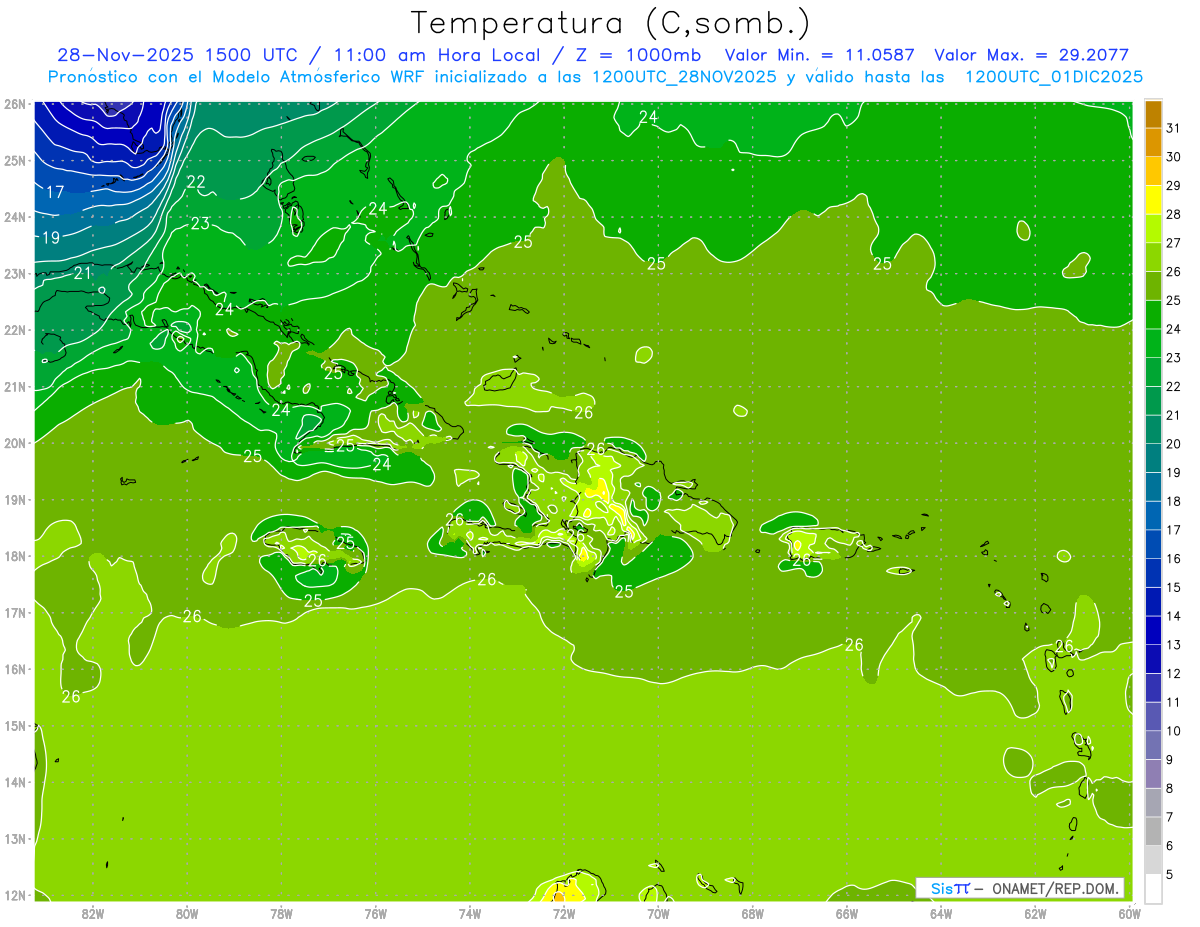This screenshot has width=1200, height=927.
Task: Click "11:00 am Hora Local" in header
Action: (435, 55)
